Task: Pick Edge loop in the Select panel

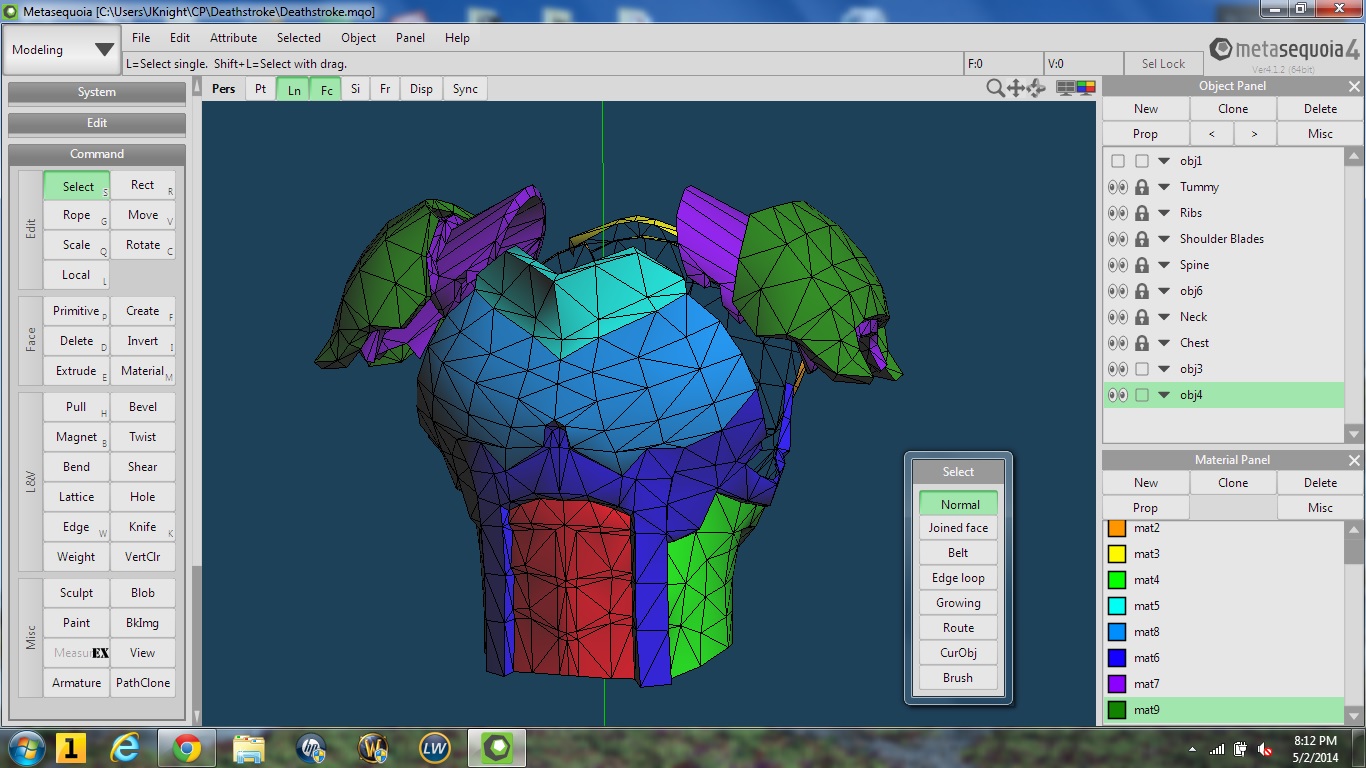Action: [958, 578]
